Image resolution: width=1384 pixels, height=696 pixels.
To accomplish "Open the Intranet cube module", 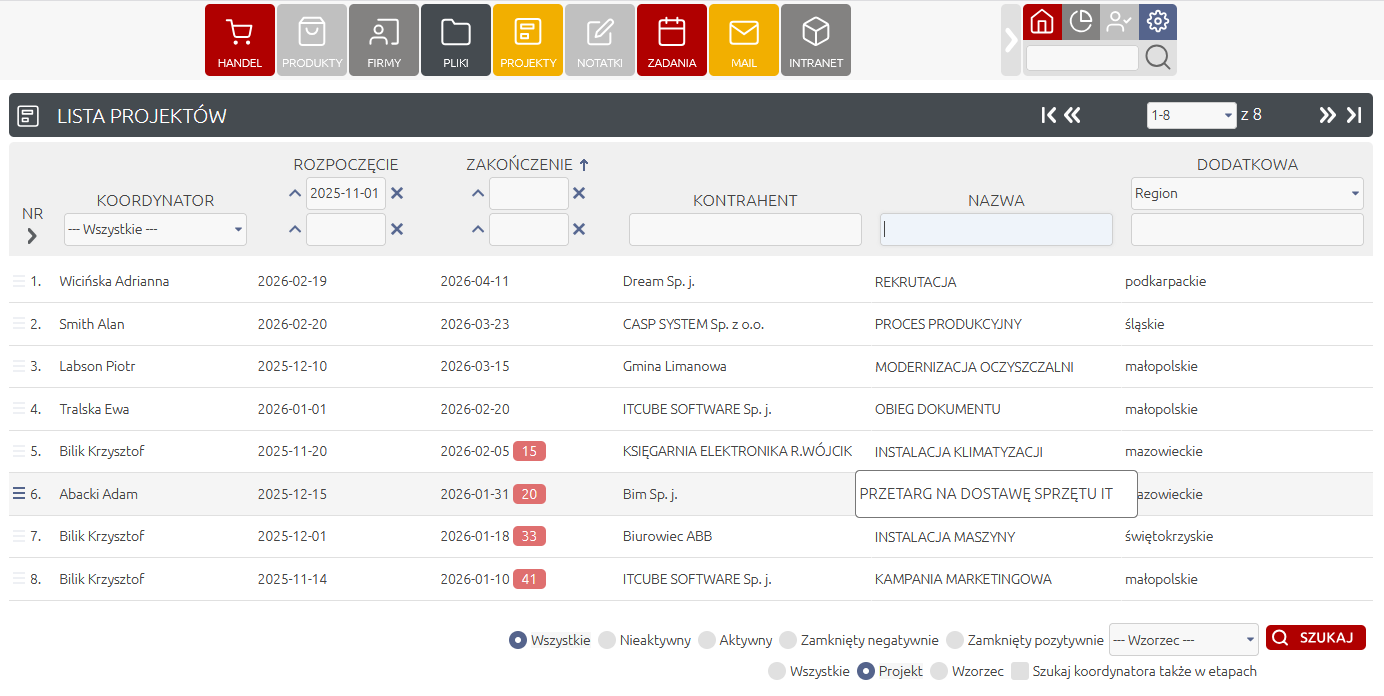I will (x=815, y=40).
